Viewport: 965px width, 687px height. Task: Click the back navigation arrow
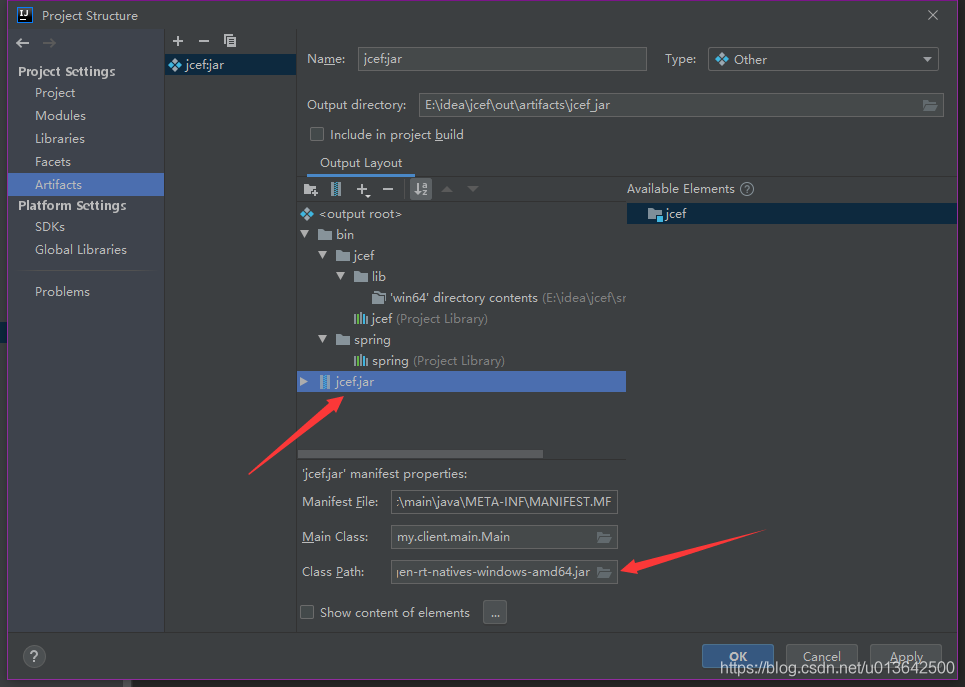point(23,42)
